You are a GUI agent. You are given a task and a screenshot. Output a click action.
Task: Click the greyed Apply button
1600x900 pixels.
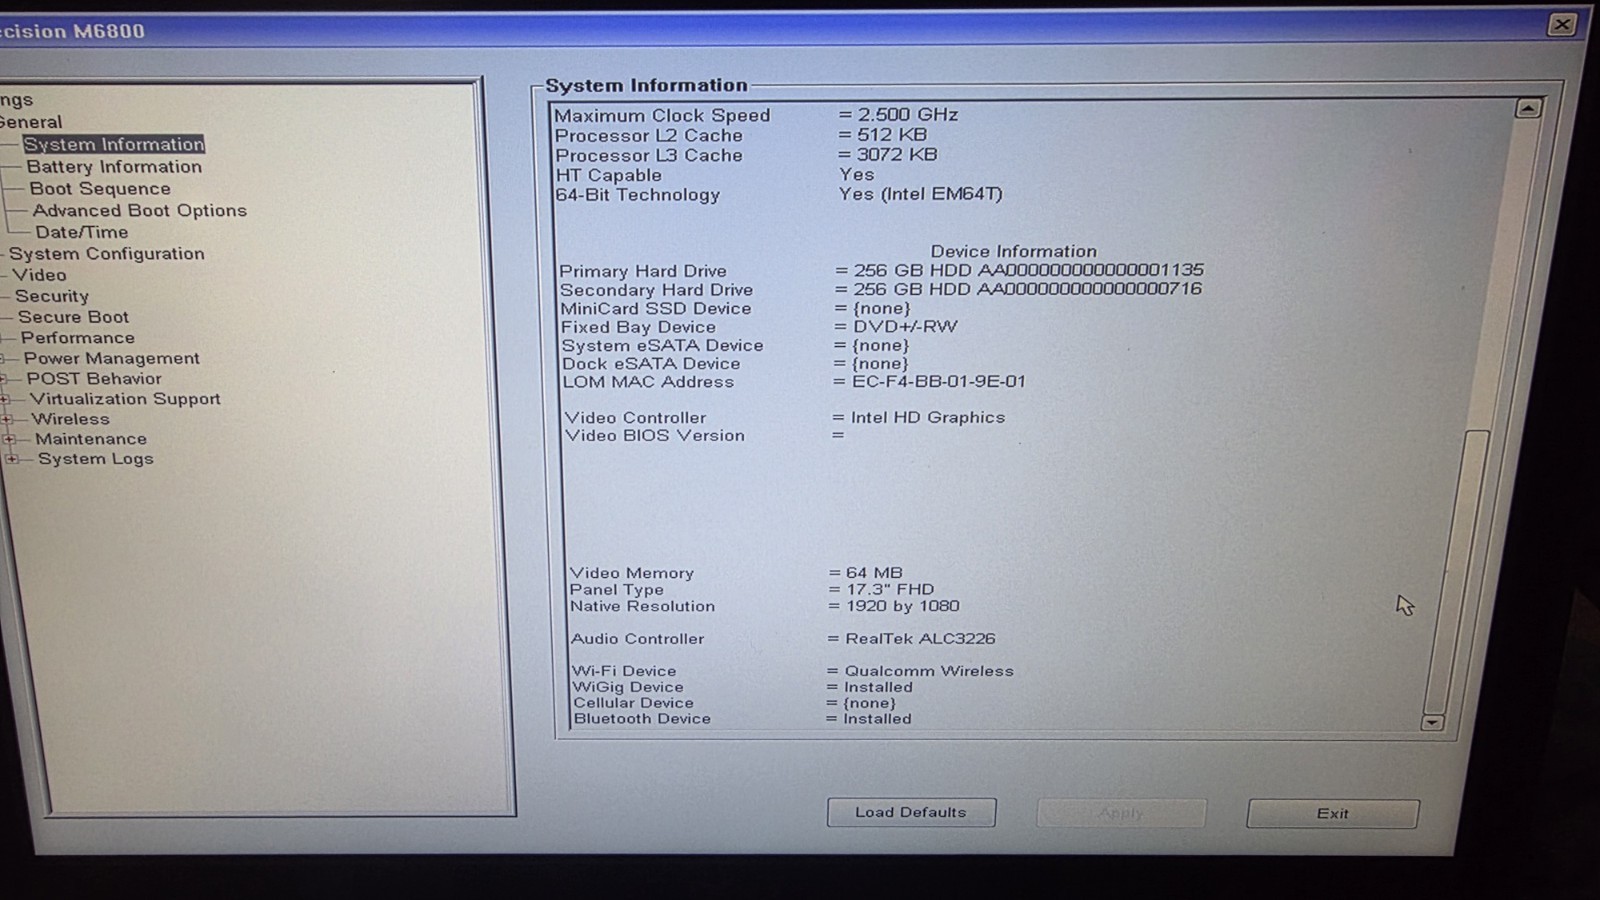click(1121, 813)
